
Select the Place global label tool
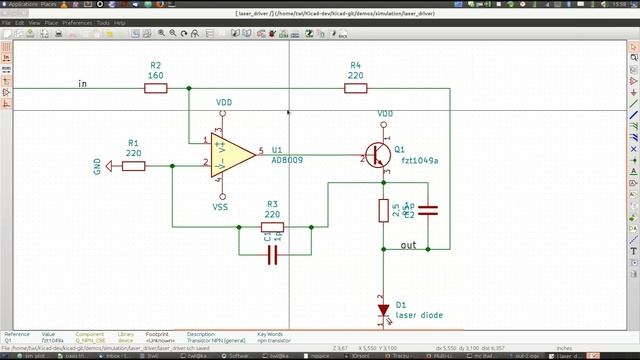click(x=633, y=182)
